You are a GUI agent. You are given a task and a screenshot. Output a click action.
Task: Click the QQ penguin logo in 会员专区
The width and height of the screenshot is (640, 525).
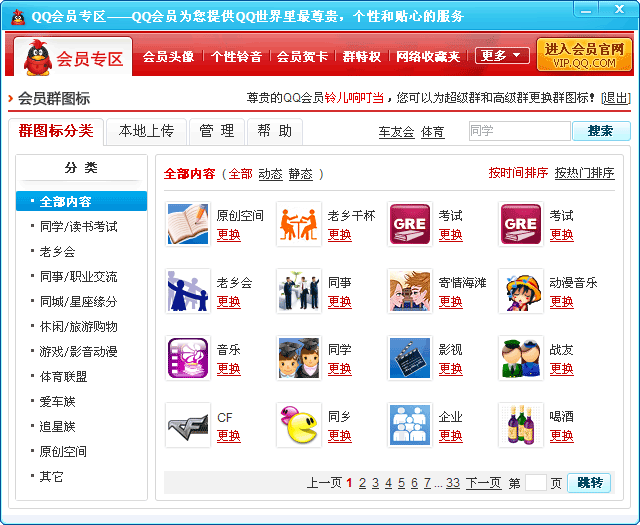point(37,58)
